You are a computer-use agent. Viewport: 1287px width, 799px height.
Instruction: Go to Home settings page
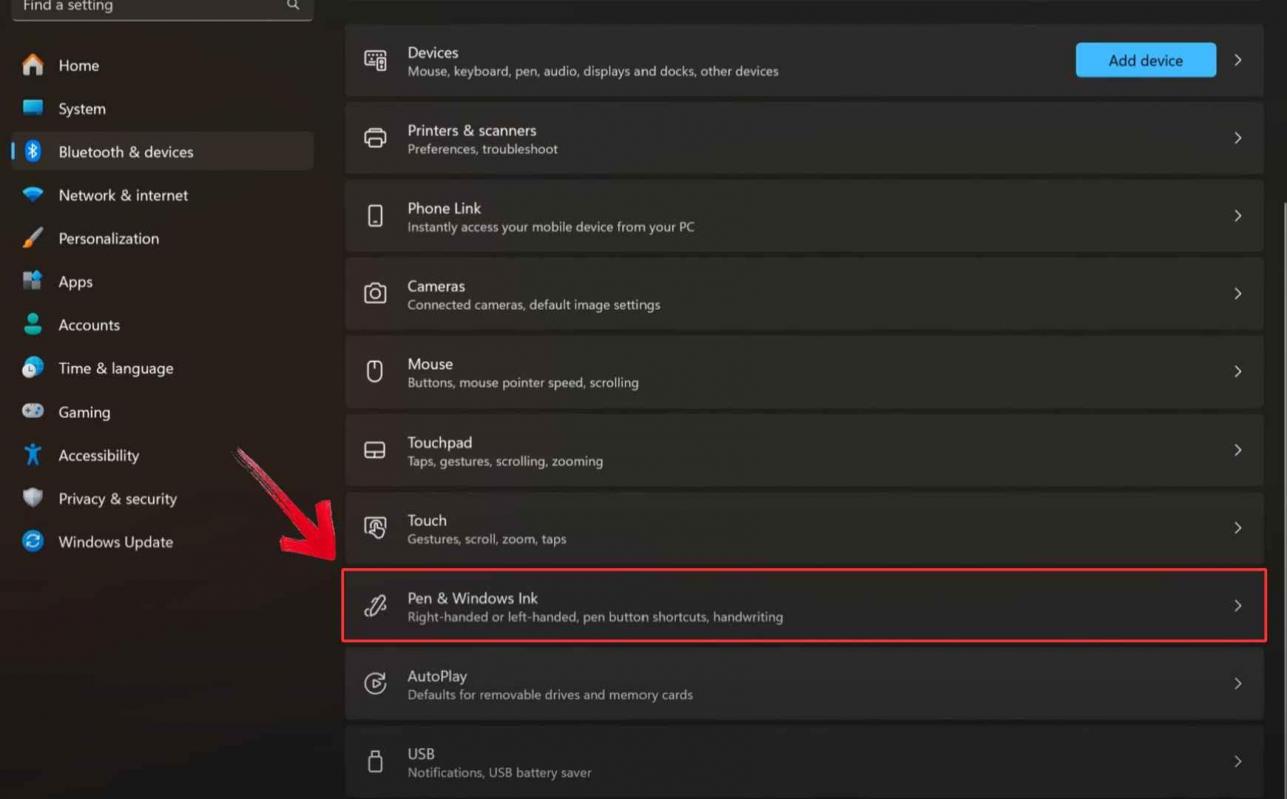coord(162,65)
